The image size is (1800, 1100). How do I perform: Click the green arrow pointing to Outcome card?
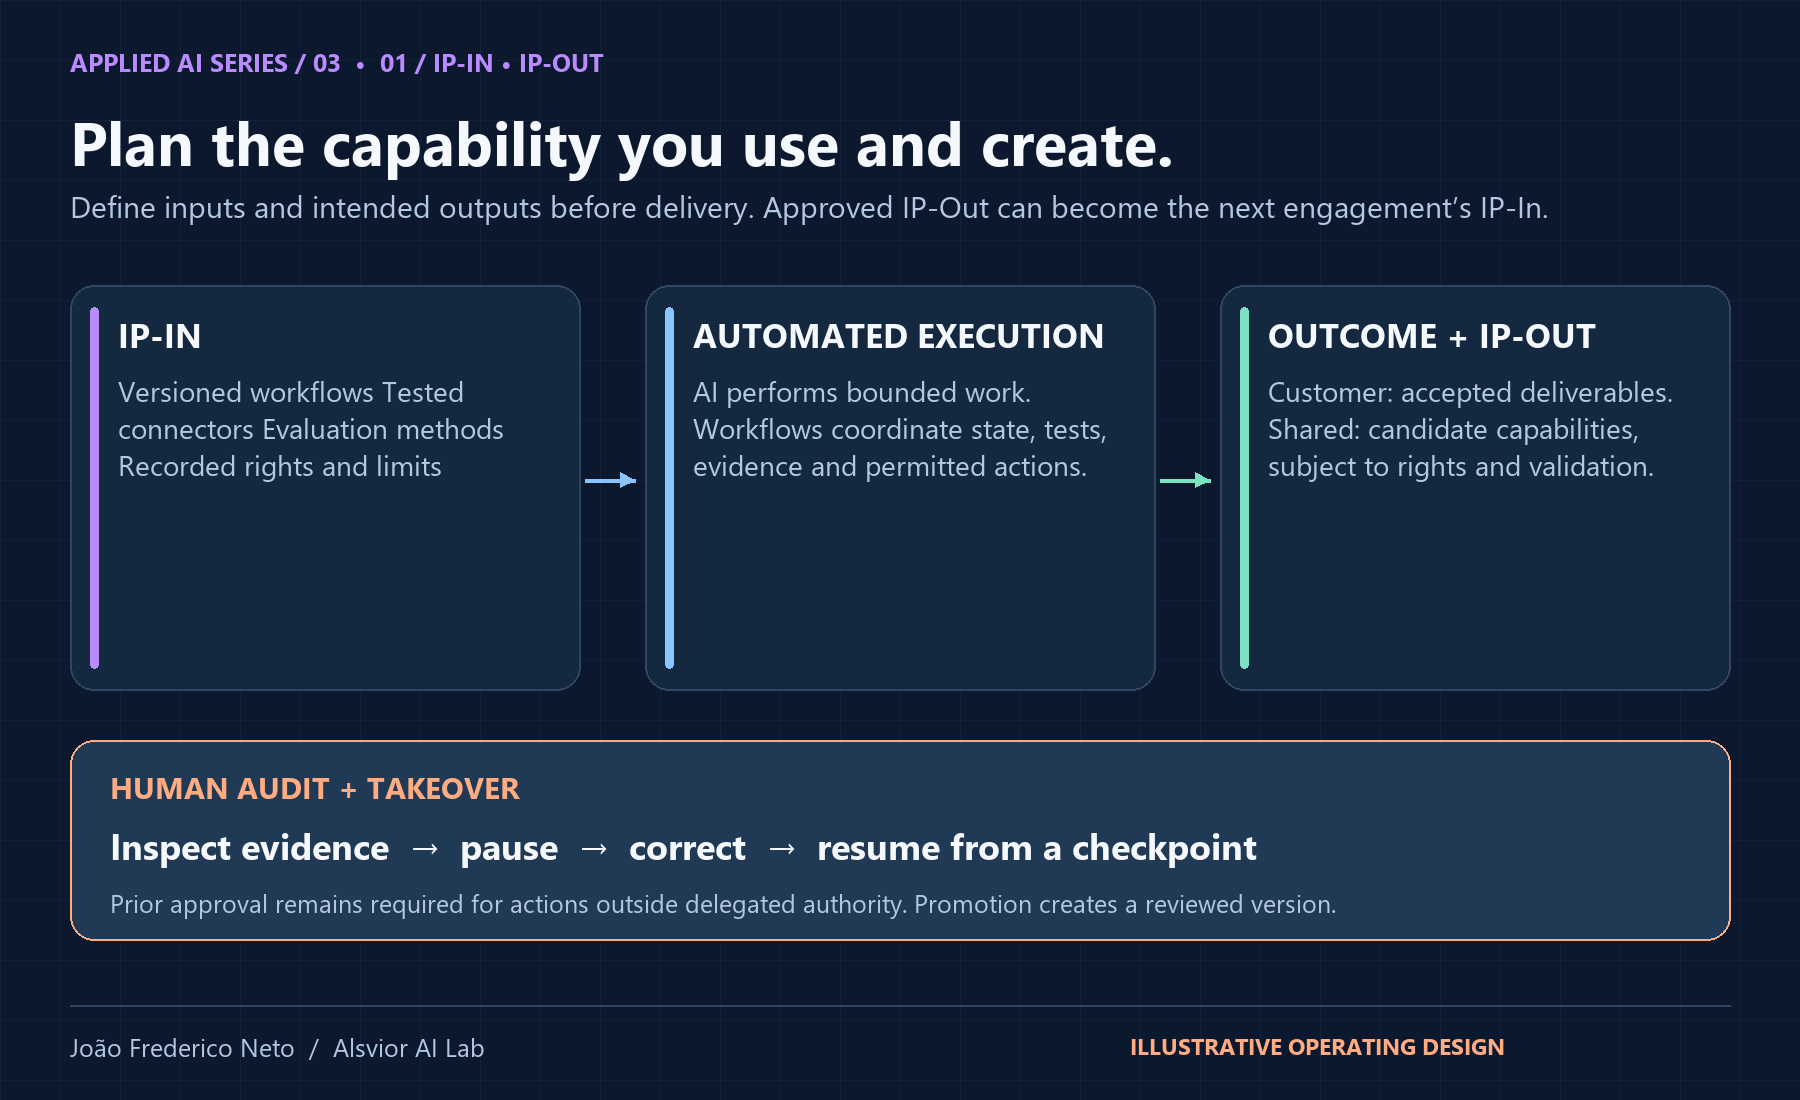(x=1186, y=480)
